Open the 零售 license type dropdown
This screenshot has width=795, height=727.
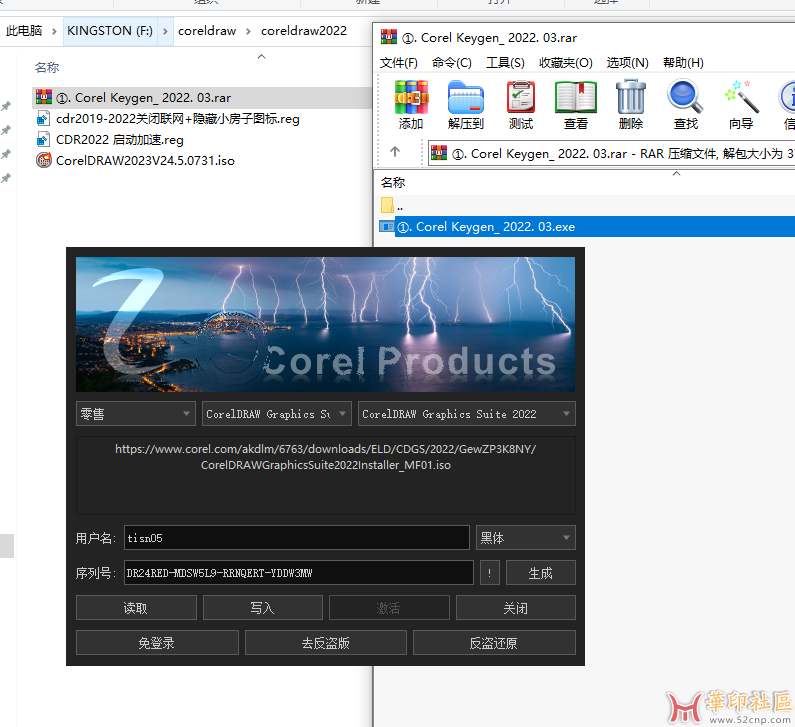pos(135,414)
